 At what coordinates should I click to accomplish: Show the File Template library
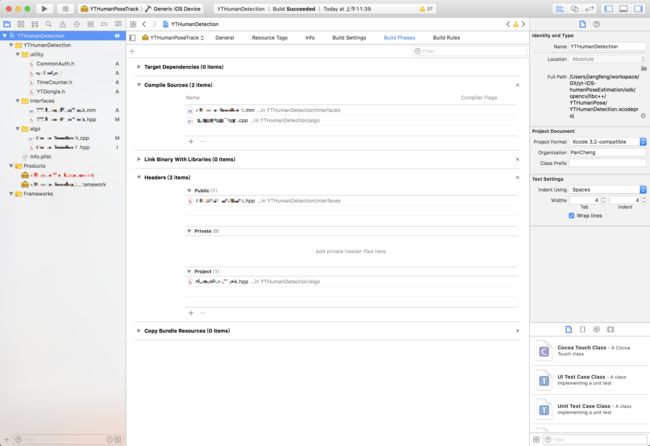[568, 329]
